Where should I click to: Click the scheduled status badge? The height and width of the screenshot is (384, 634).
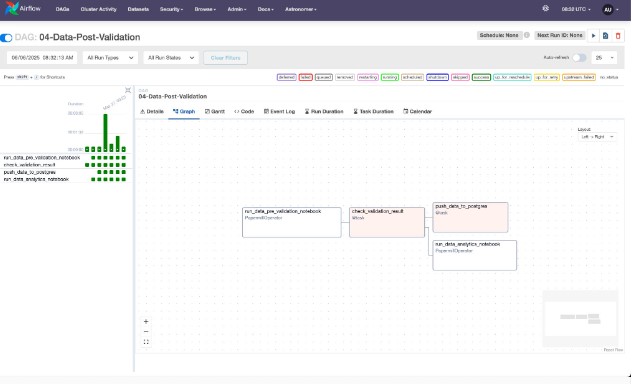[412, 77]
